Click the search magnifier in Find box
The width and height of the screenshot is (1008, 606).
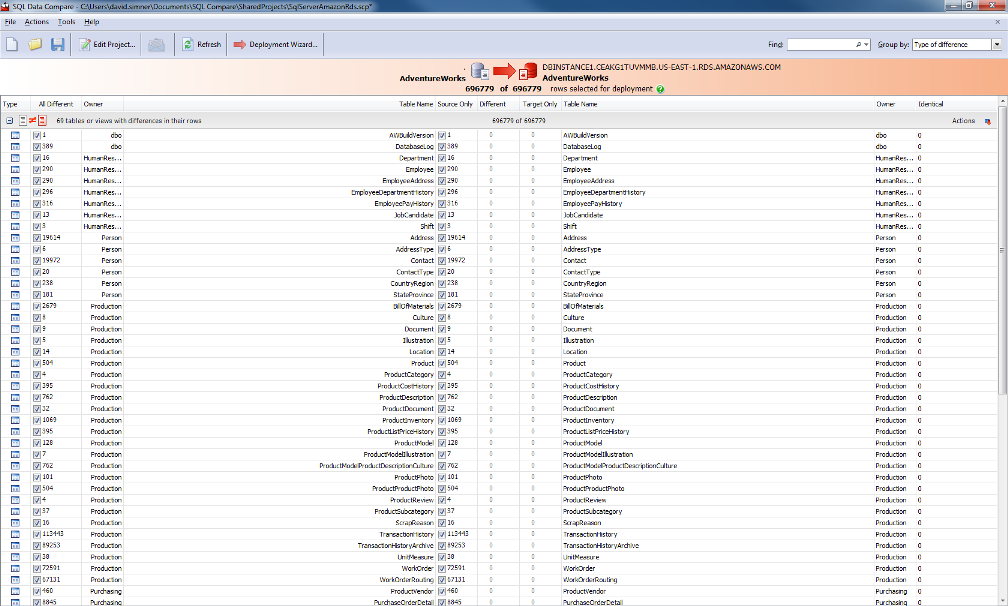coord(858,44)
